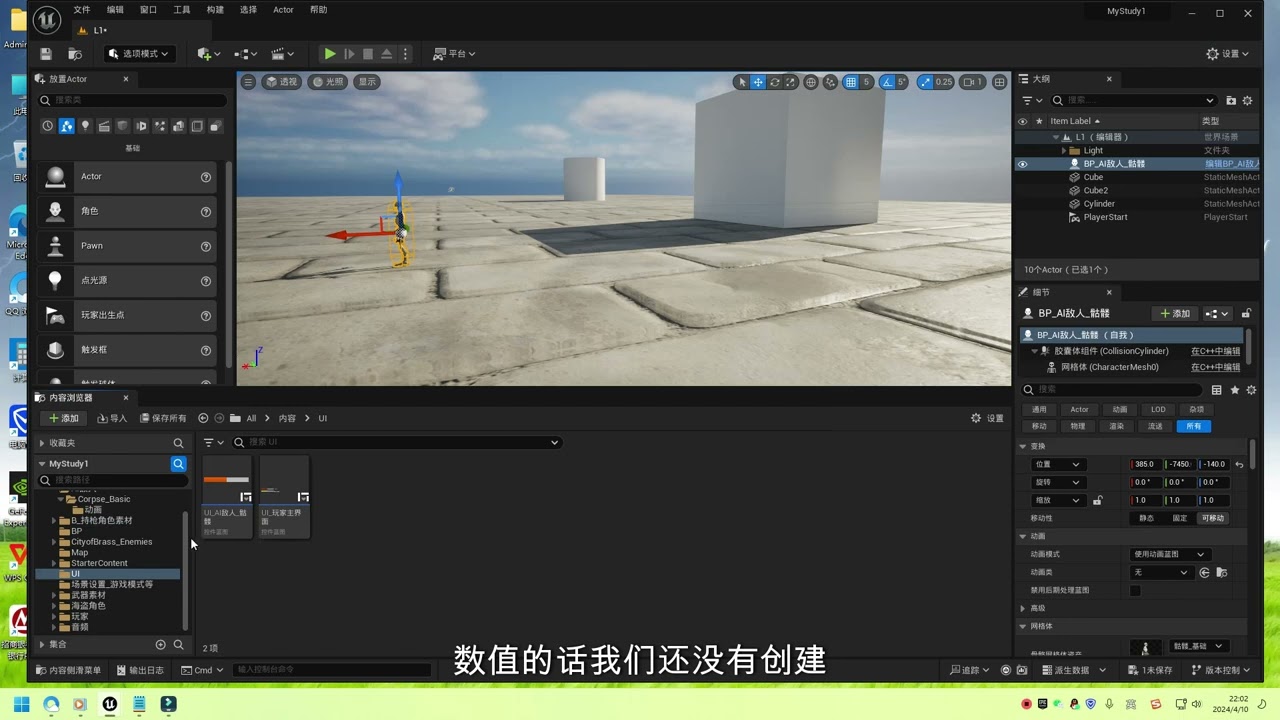Set mobility to 静态
The width and height of the screenshot is (1280, 720).
1146,518
